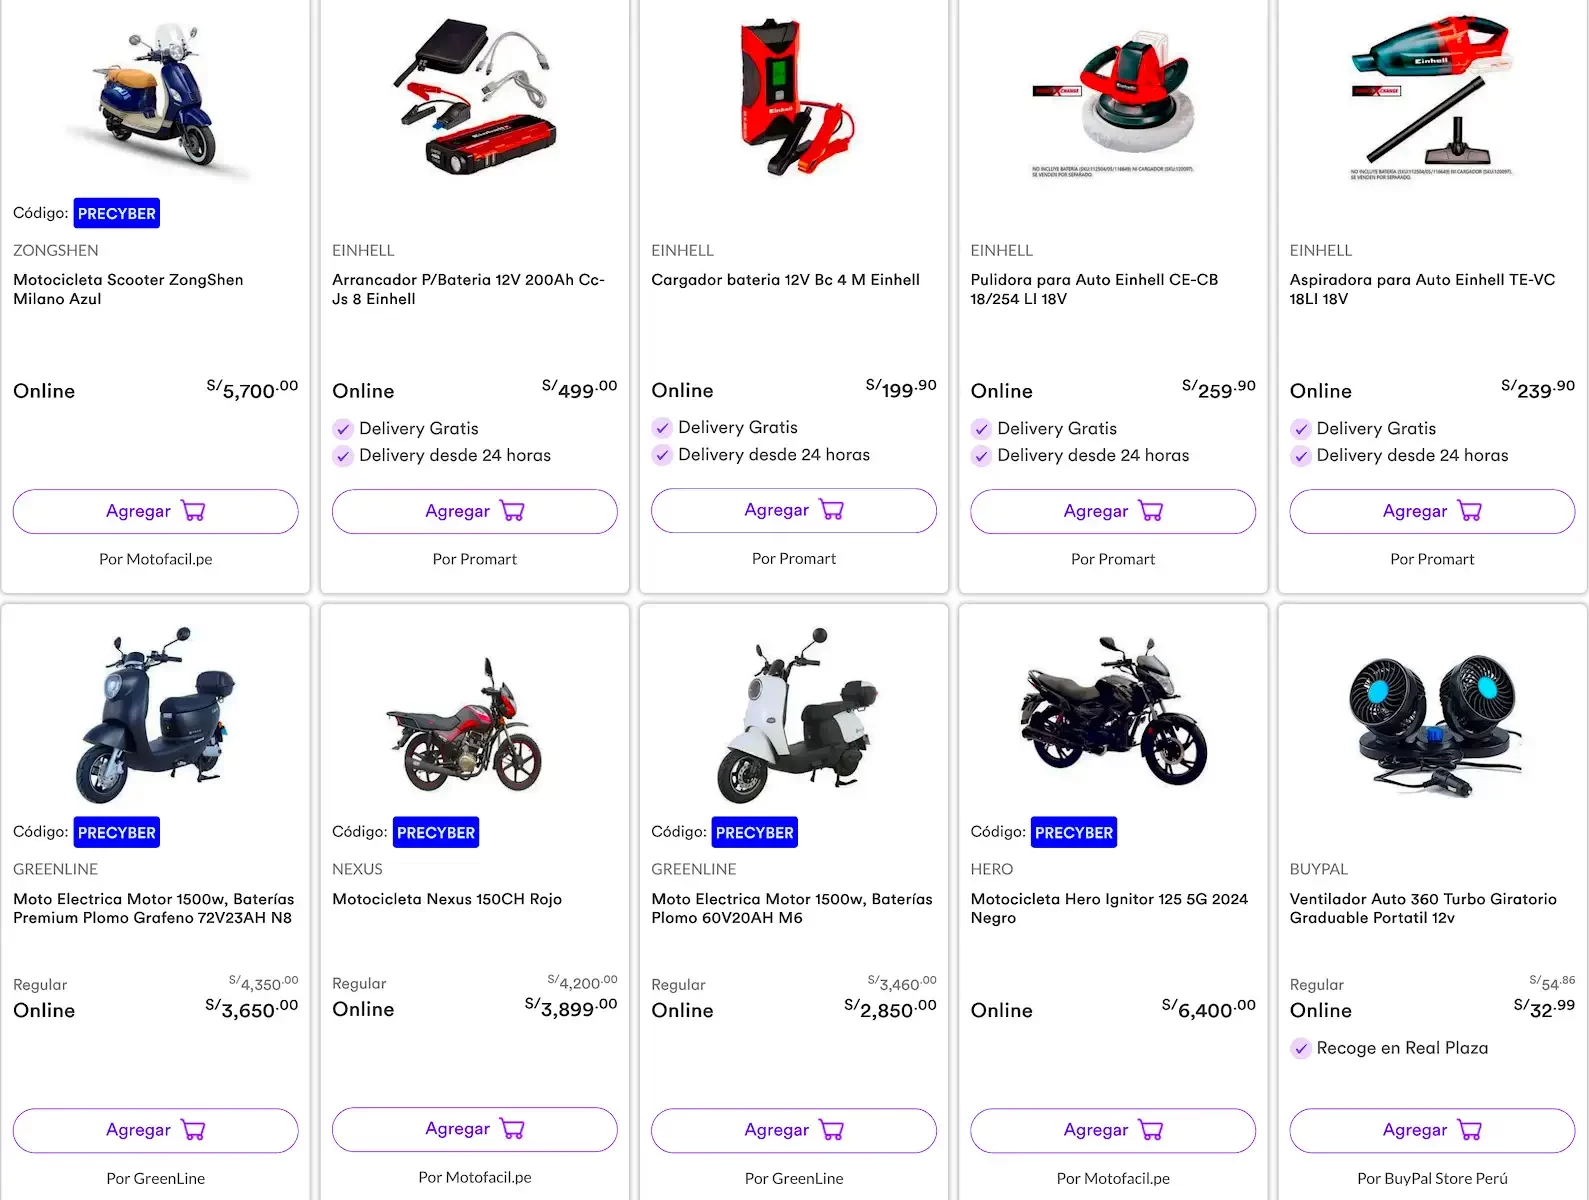
Task: Add Greenline 60V20AH M6 moto to cart
Action: tap(793, 1130)
